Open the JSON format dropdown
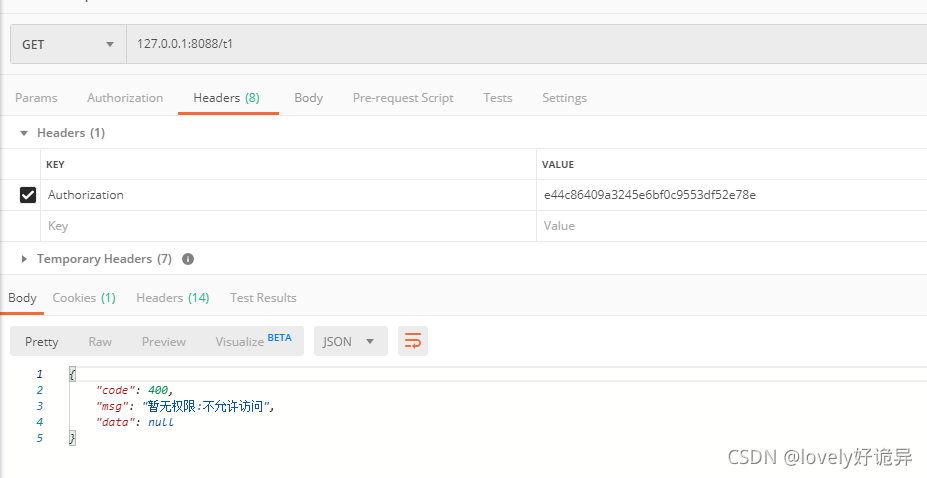Screen dimensions: 927x478 [x=351, y=341]
